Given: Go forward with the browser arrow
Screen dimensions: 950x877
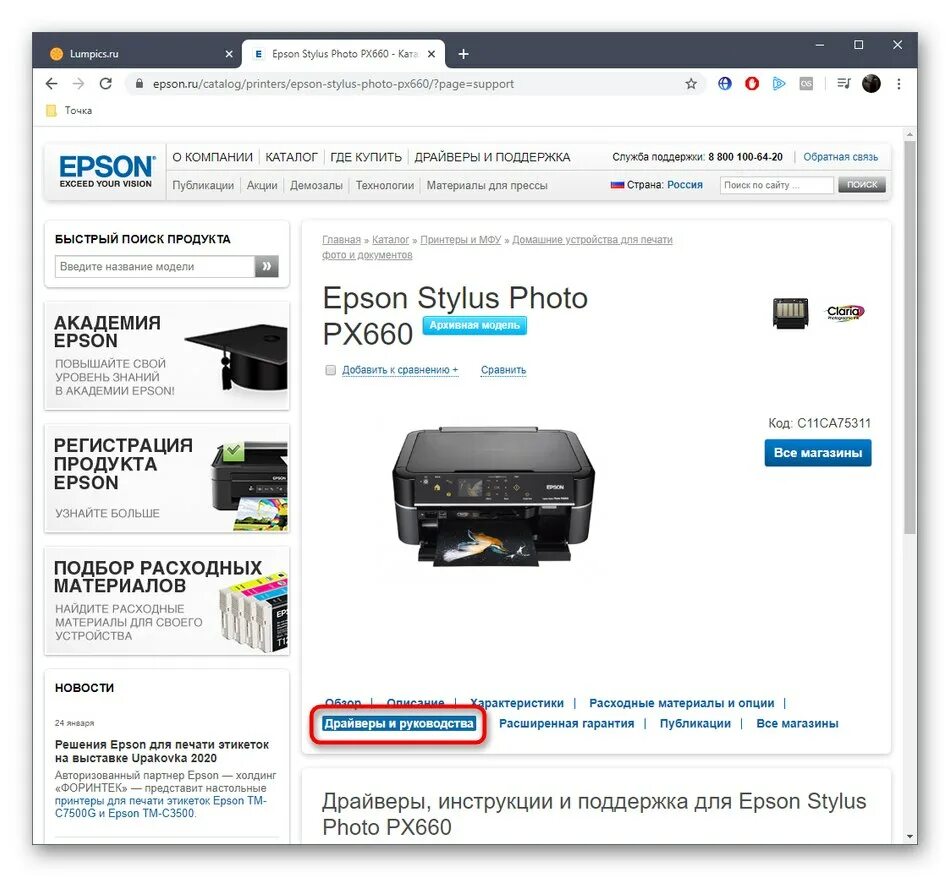Looking at the screenshot, I should 78,84.
